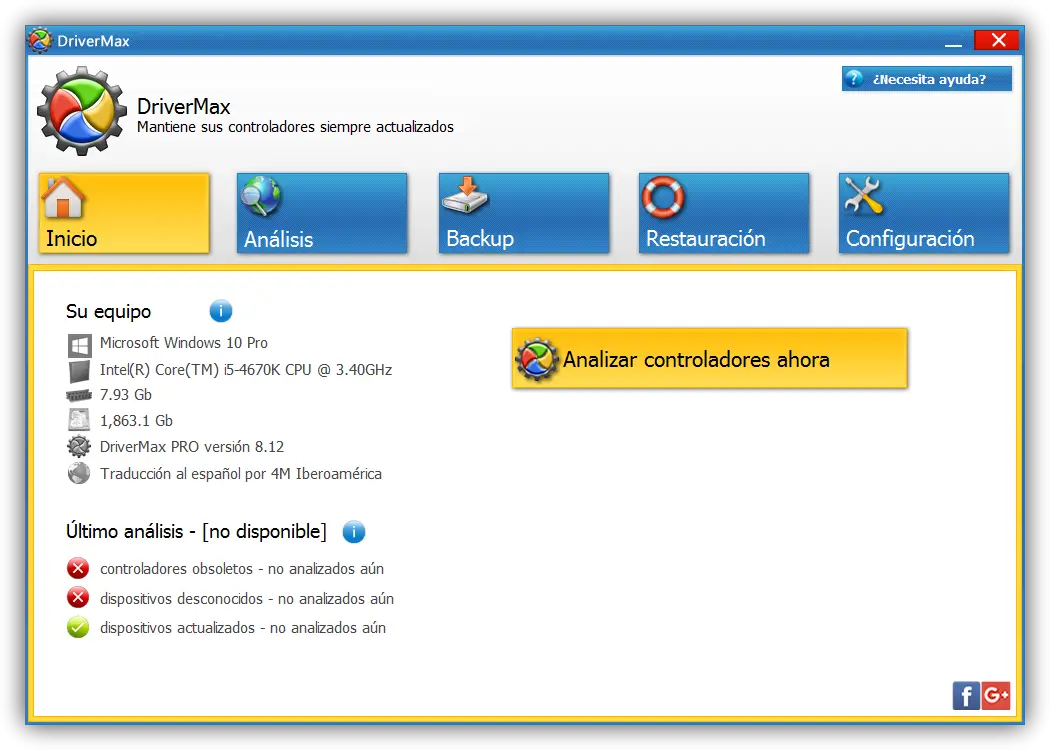The width and height of the screenshot is (1050, 750).
Task: Click the globe icon beside Traducción al español
Action: click(79, 473)
